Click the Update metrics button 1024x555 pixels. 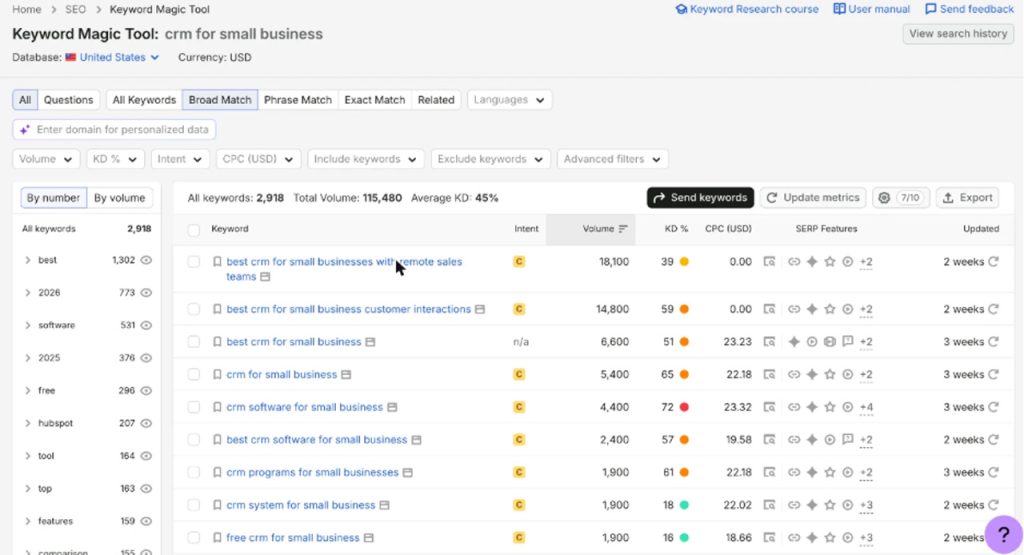tap(813, 197)
